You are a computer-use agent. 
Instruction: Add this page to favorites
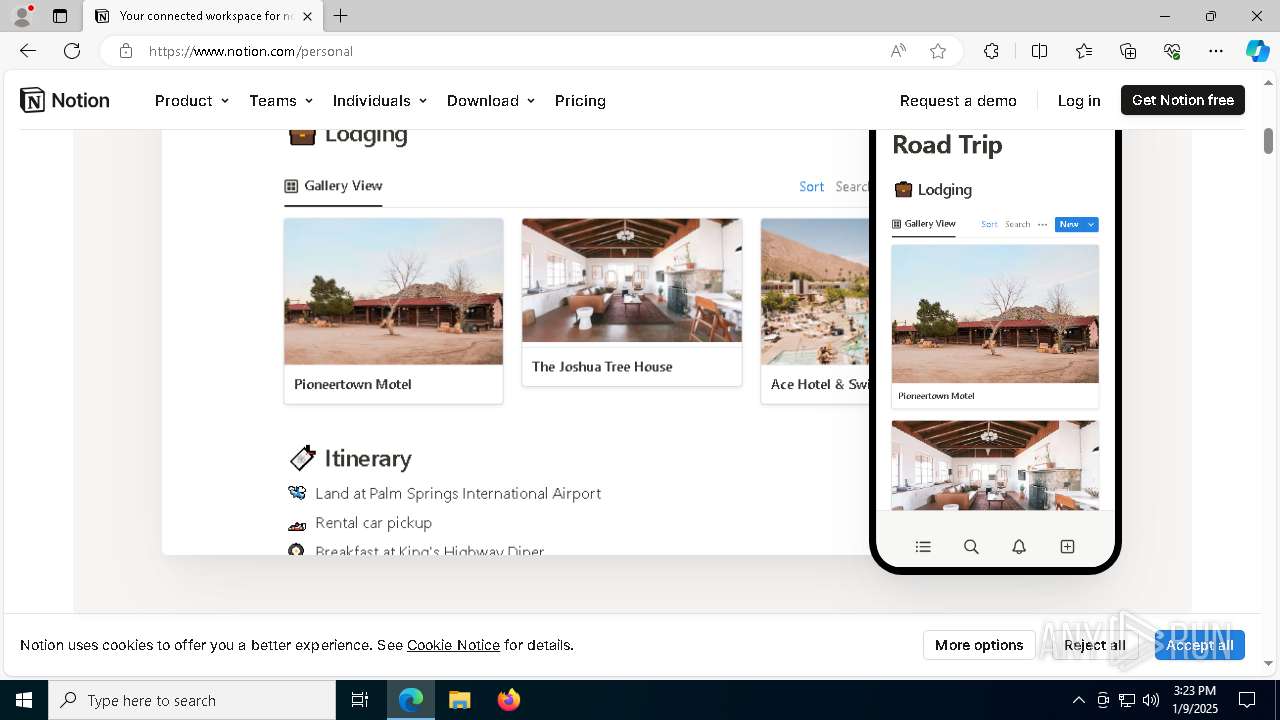(x=938, y=51)
